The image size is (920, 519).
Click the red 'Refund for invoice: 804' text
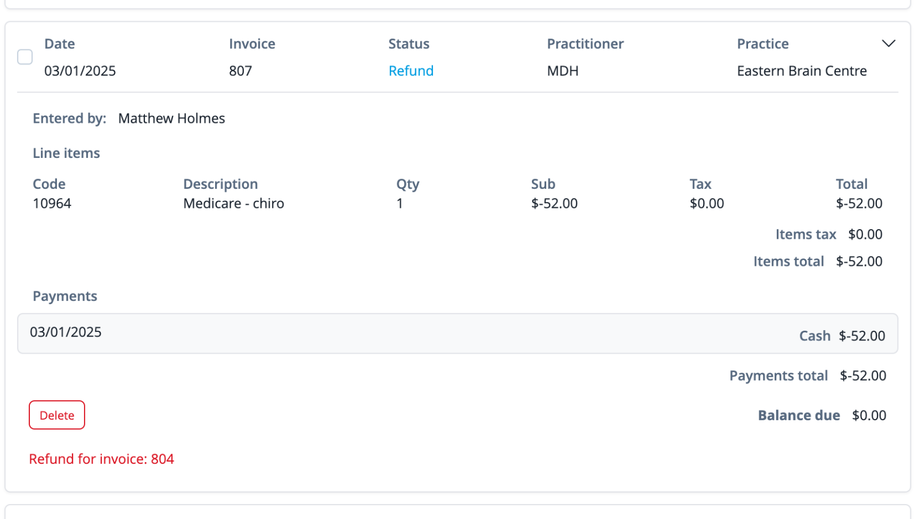(101, 459)
